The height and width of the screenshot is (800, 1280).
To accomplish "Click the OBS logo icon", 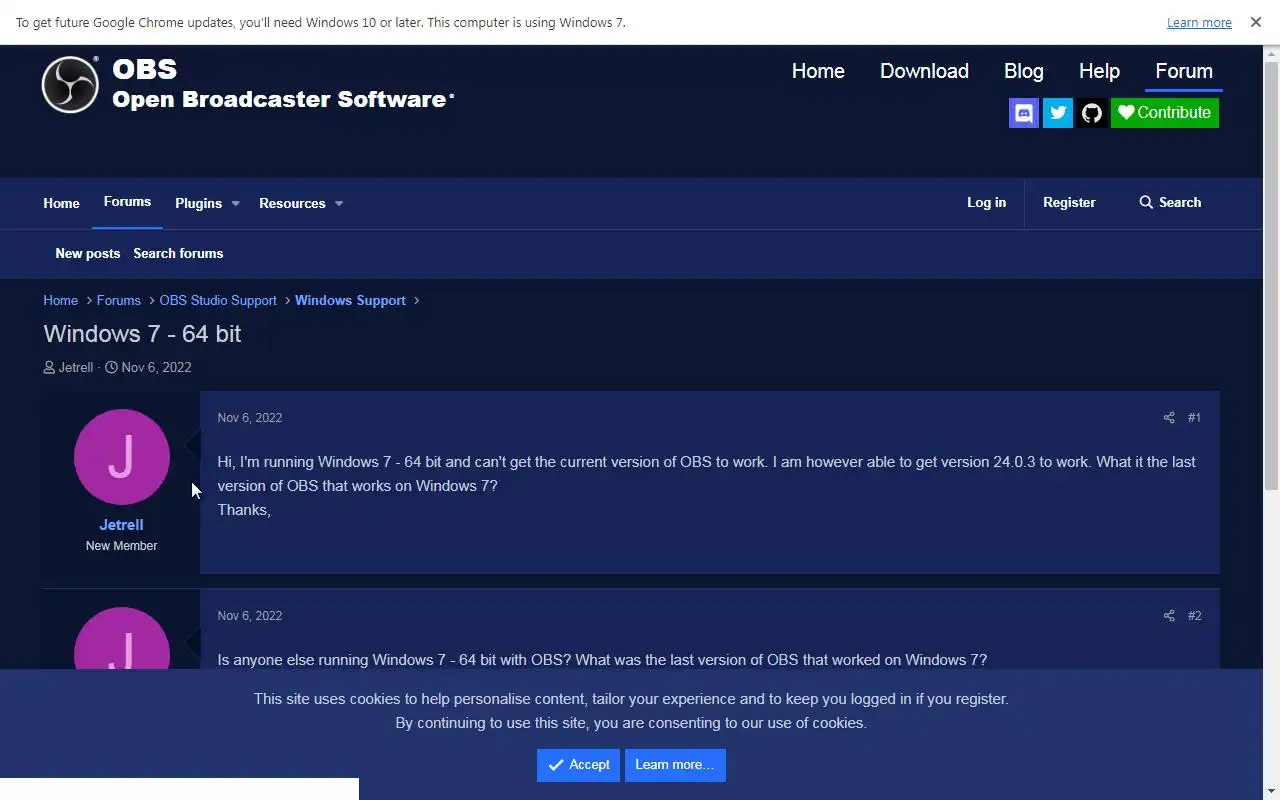I will 70,84.
